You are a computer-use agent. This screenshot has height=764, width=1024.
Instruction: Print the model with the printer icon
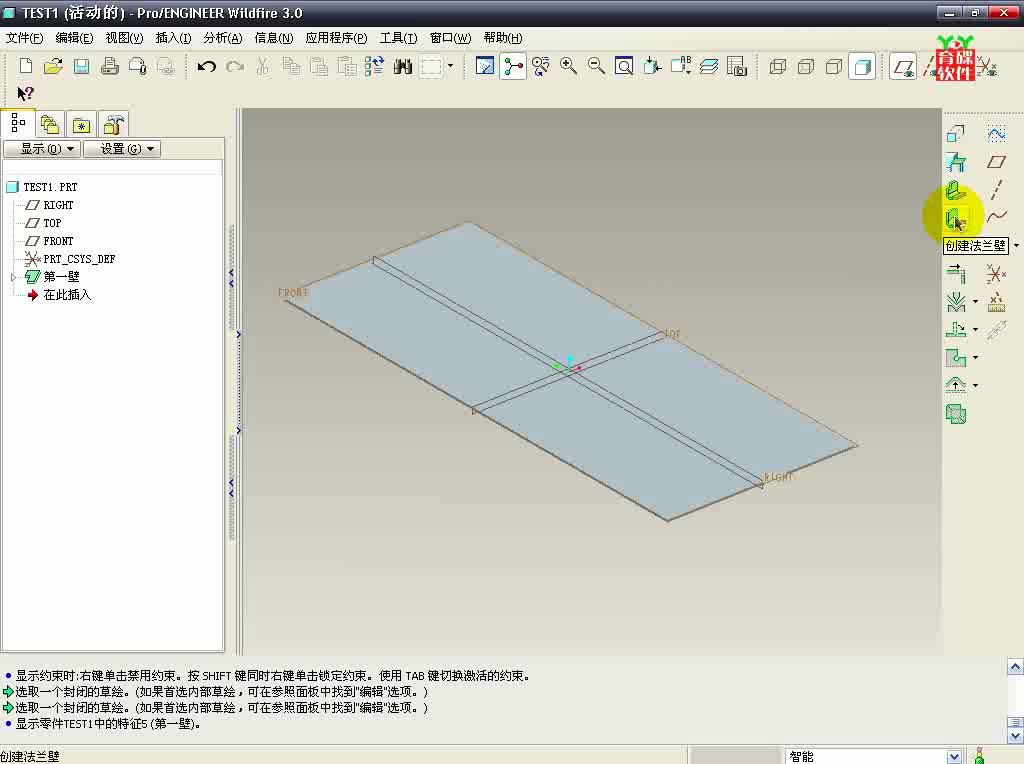(x=110, y=66)
